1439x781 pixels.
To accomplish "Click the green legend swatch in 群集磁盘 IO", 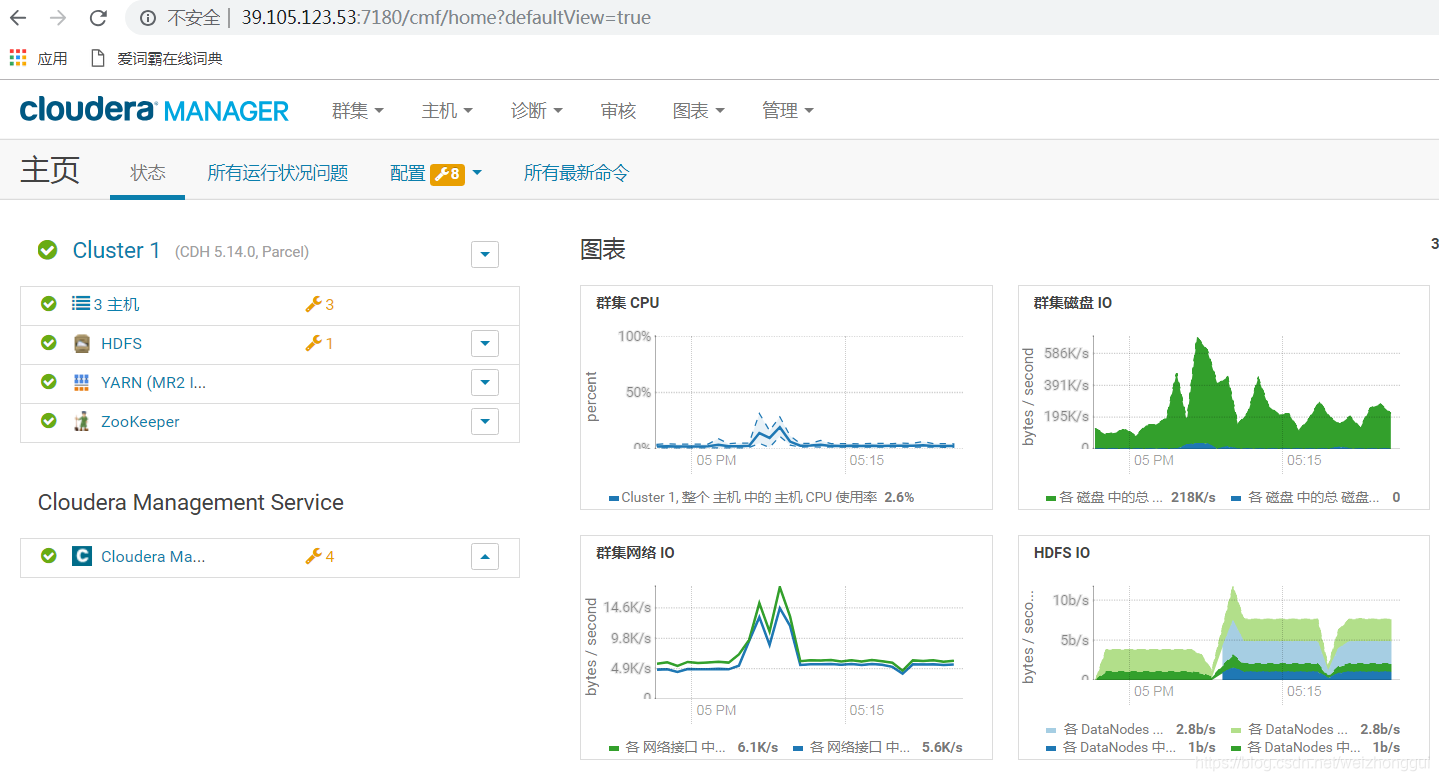I will (x=1050, y=497).
